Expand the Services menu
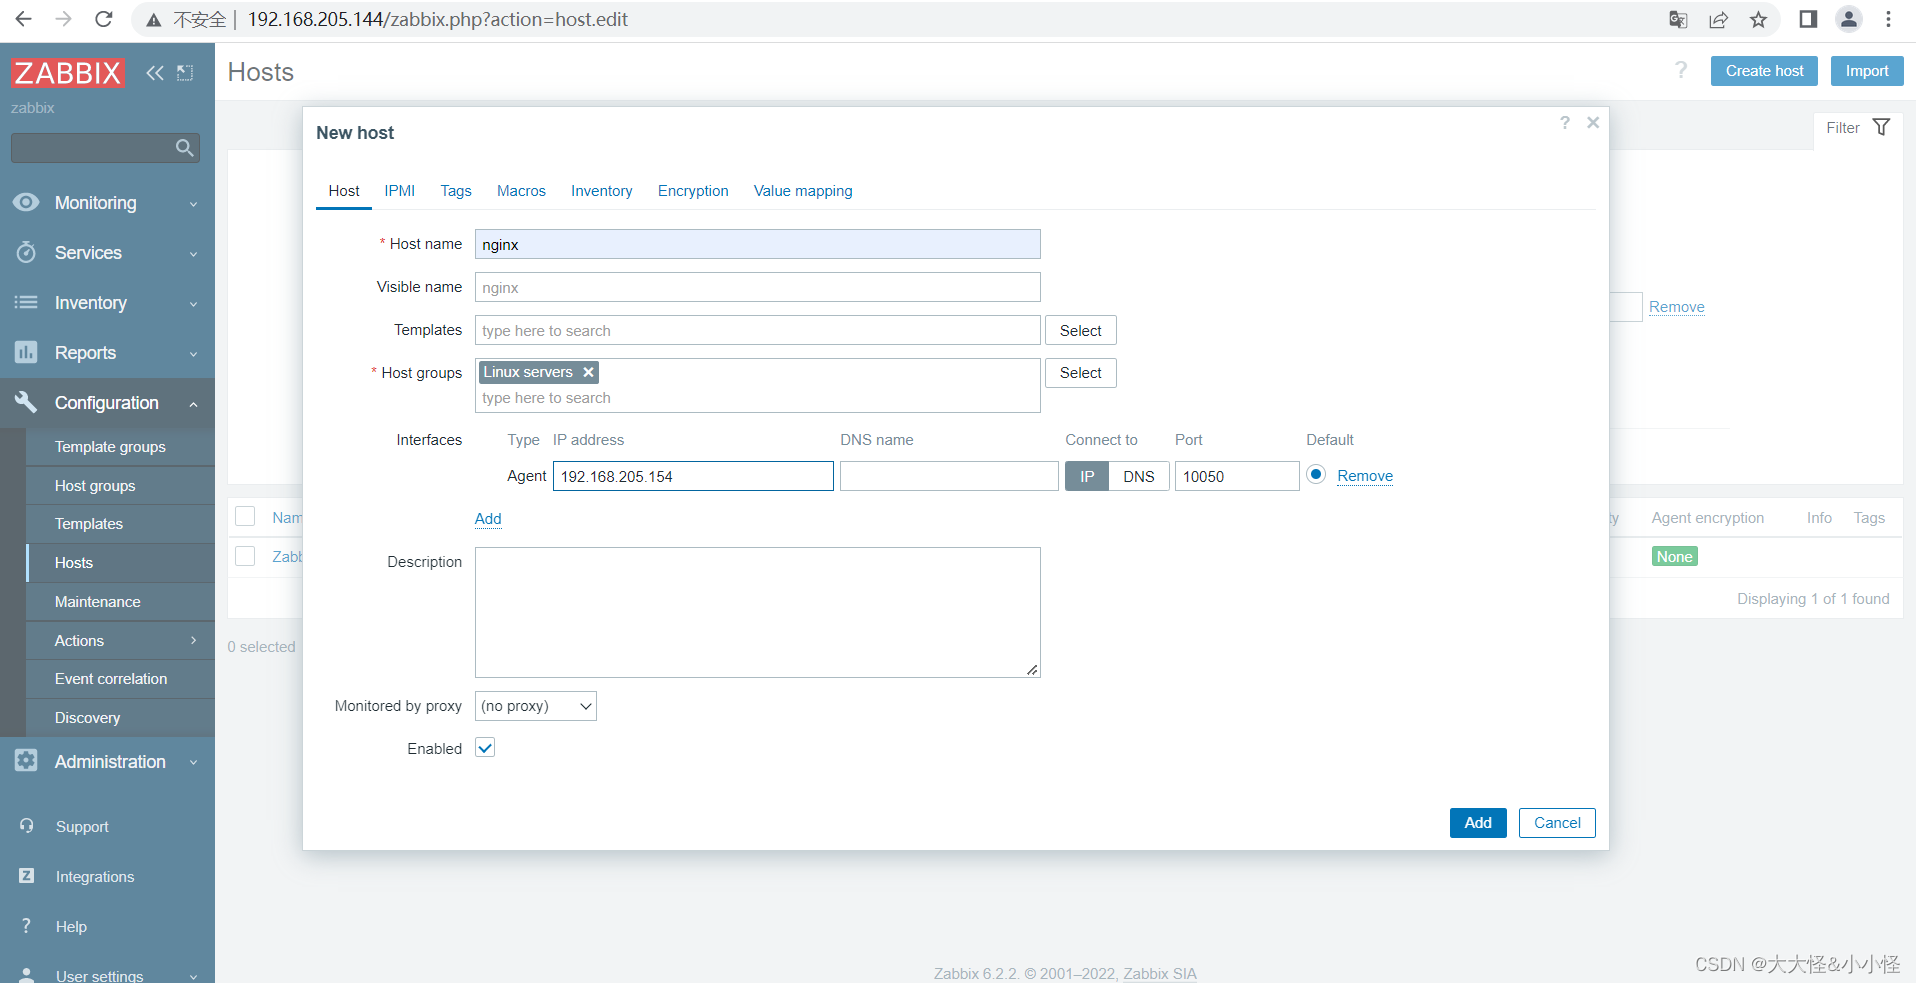The height and width of the screenshot is (983, 1916). tap(193, 254)
